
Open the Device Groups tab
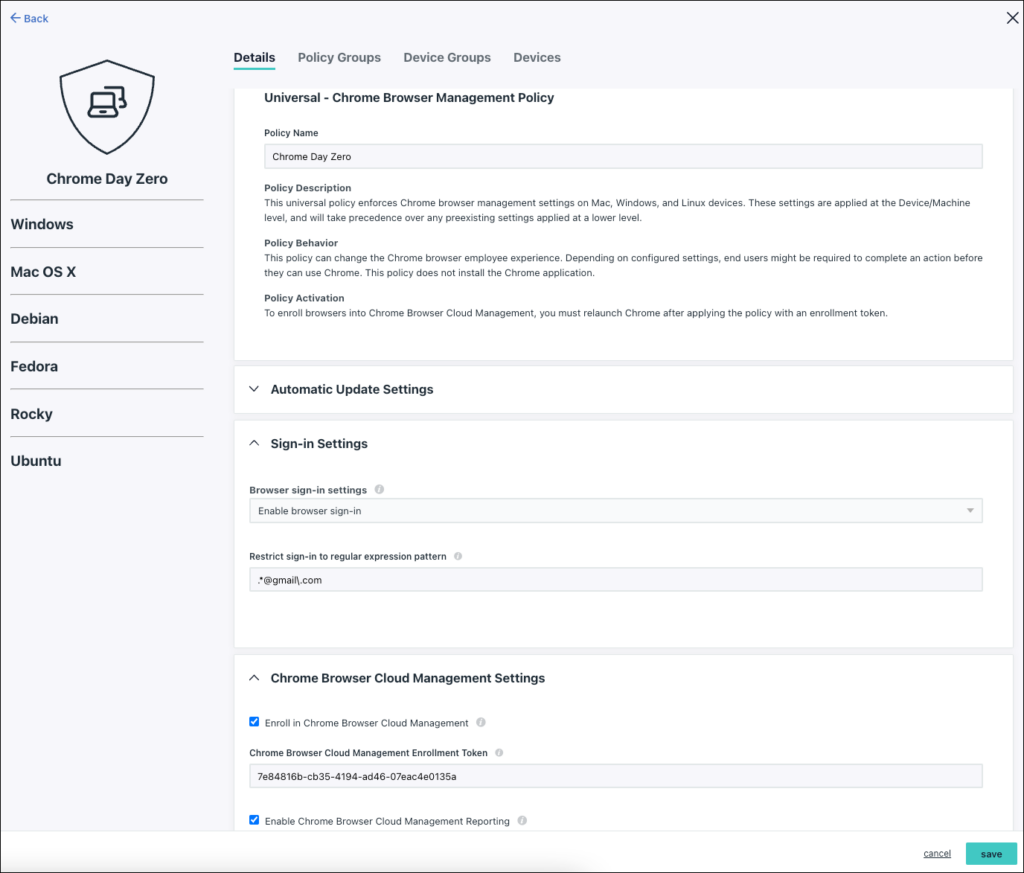447,57
